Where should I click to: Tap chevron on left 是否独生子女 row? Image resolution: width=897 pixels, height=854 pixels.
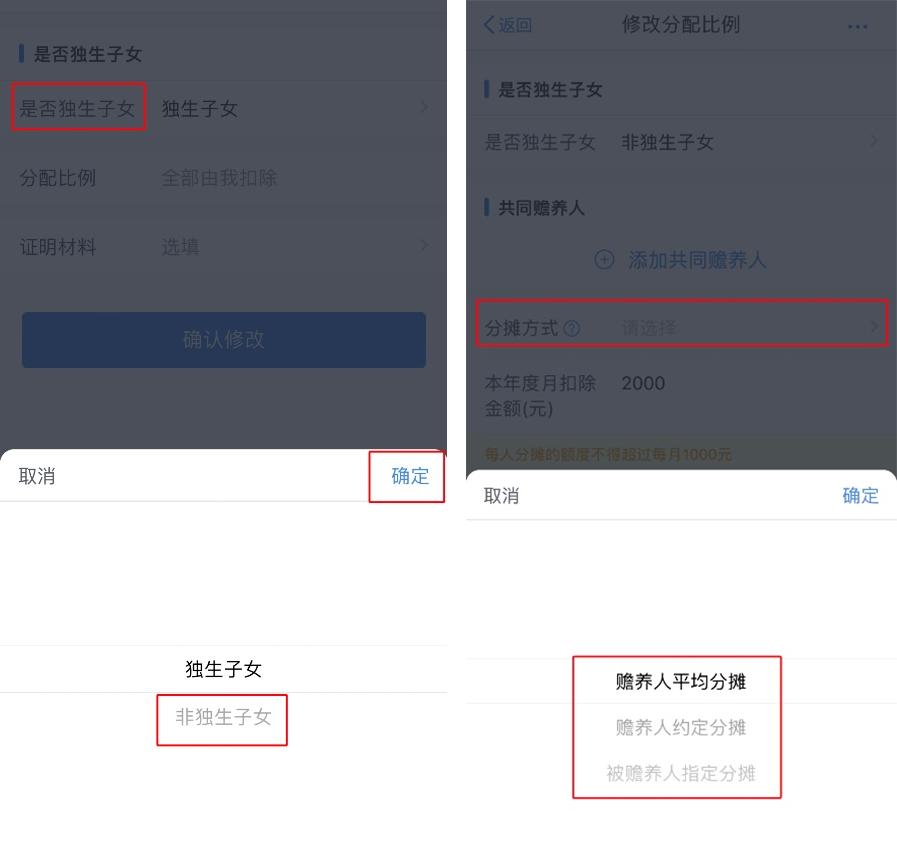pos(424,107)
